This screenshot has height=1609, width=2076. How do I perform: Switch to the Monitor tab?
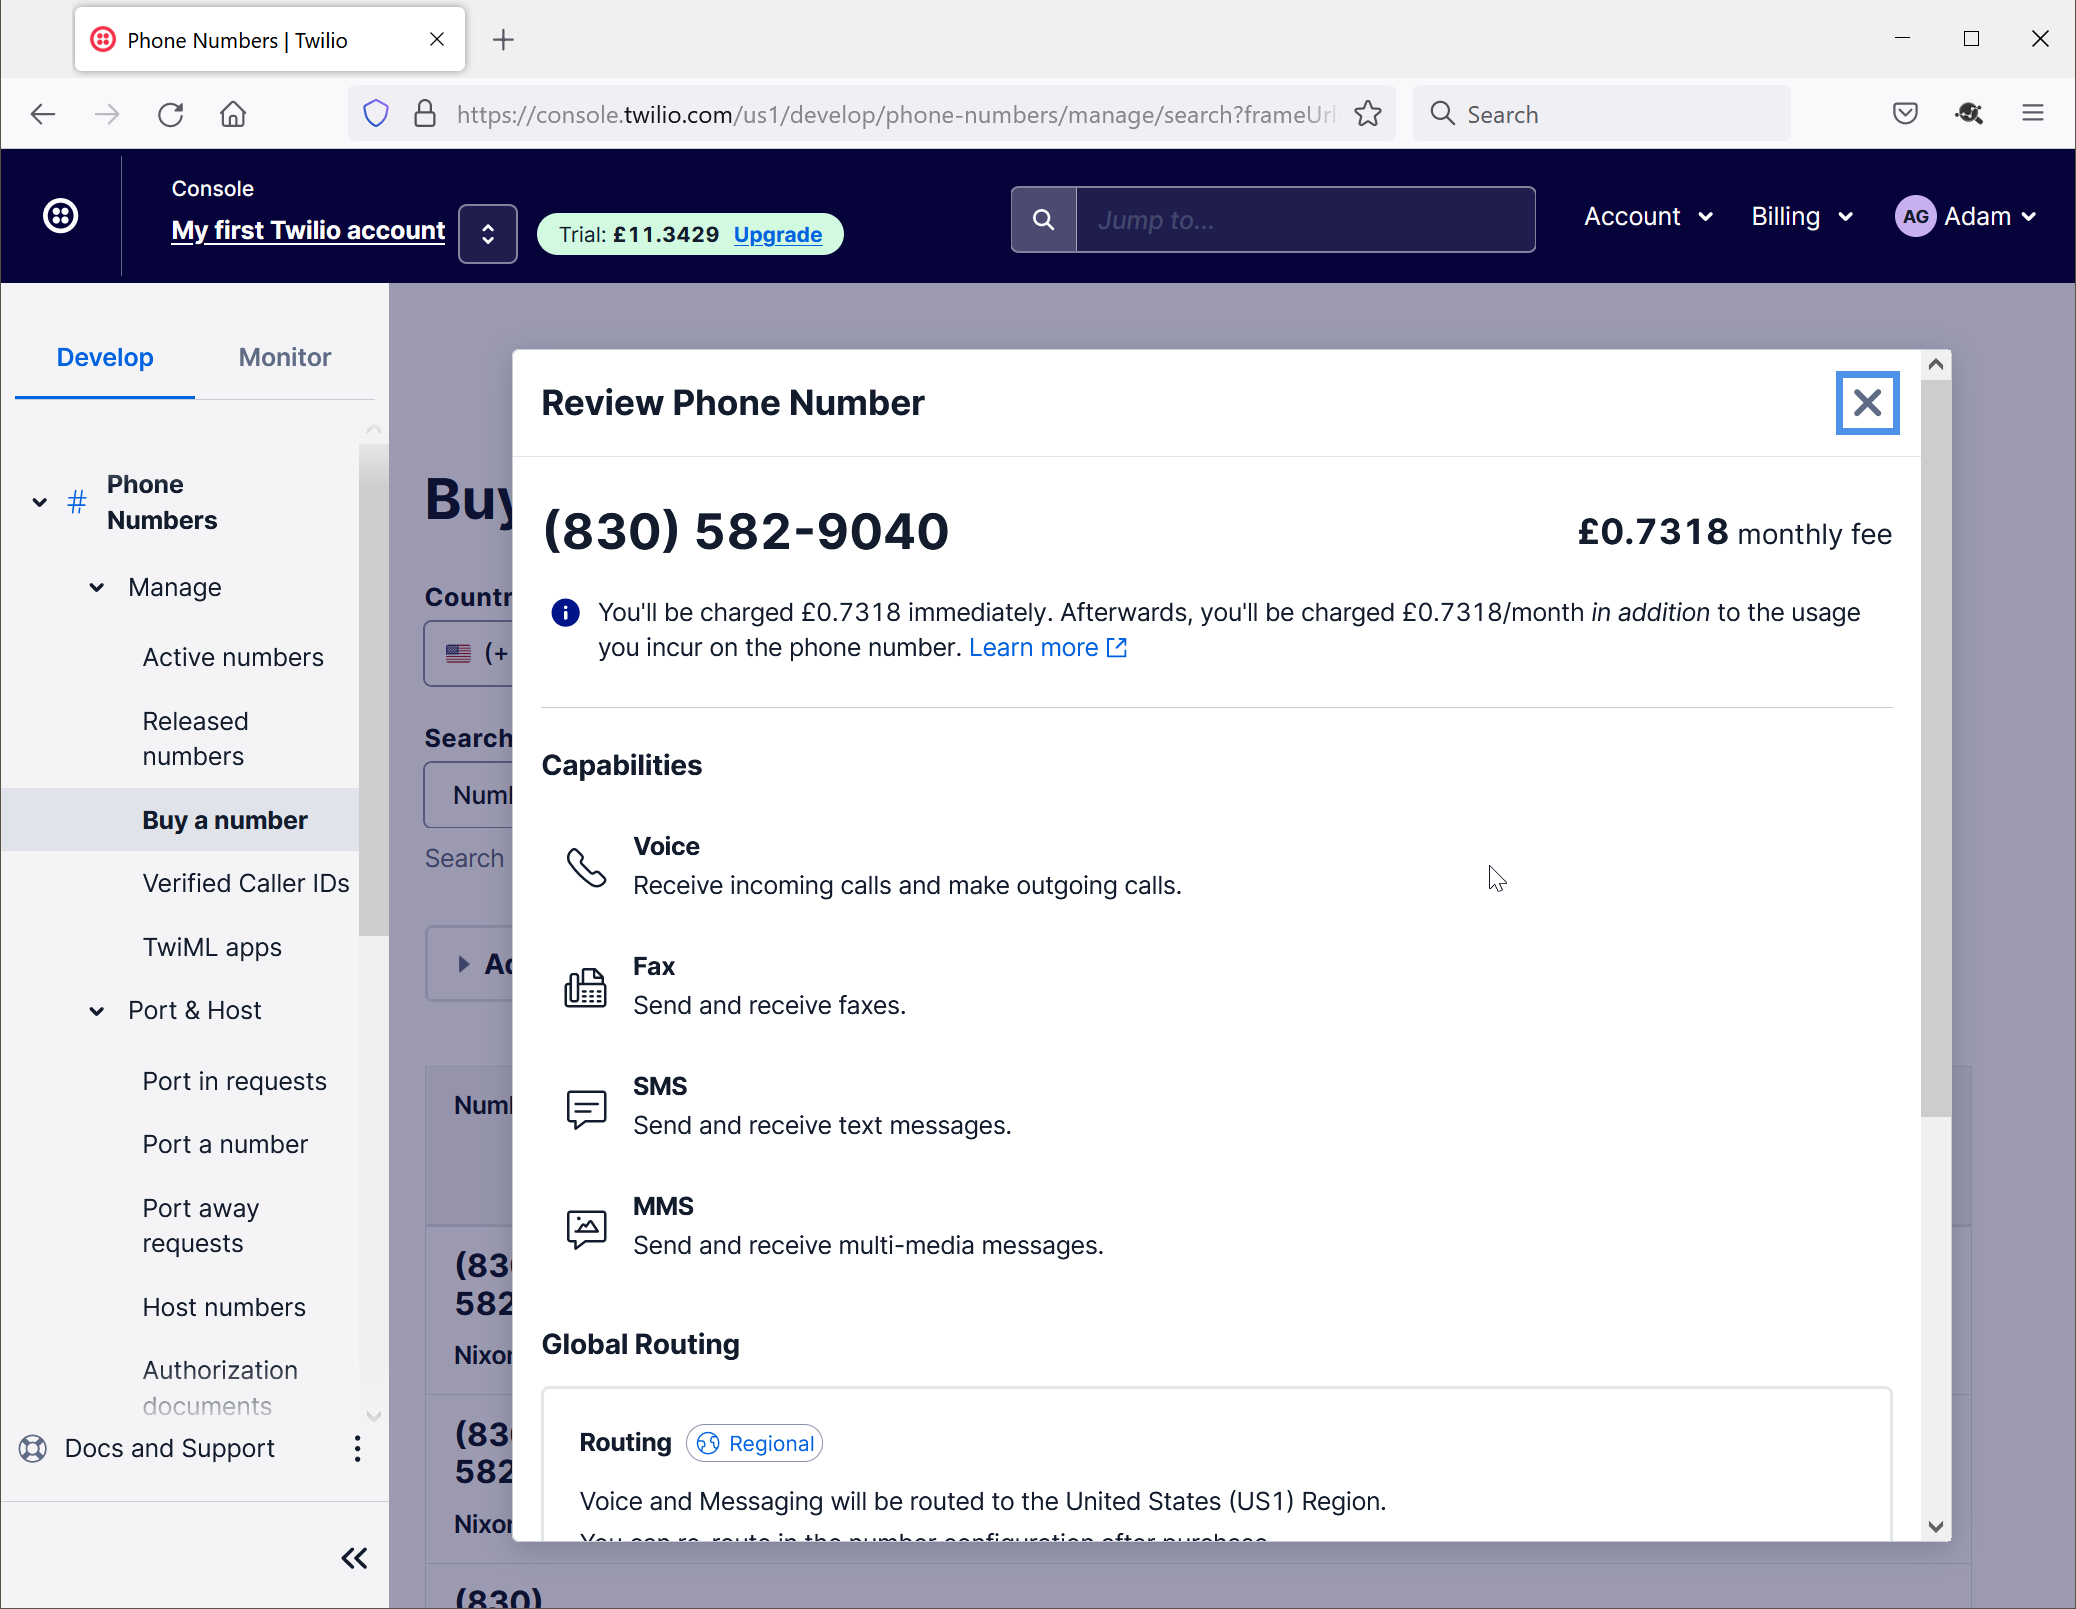point(284,357)
